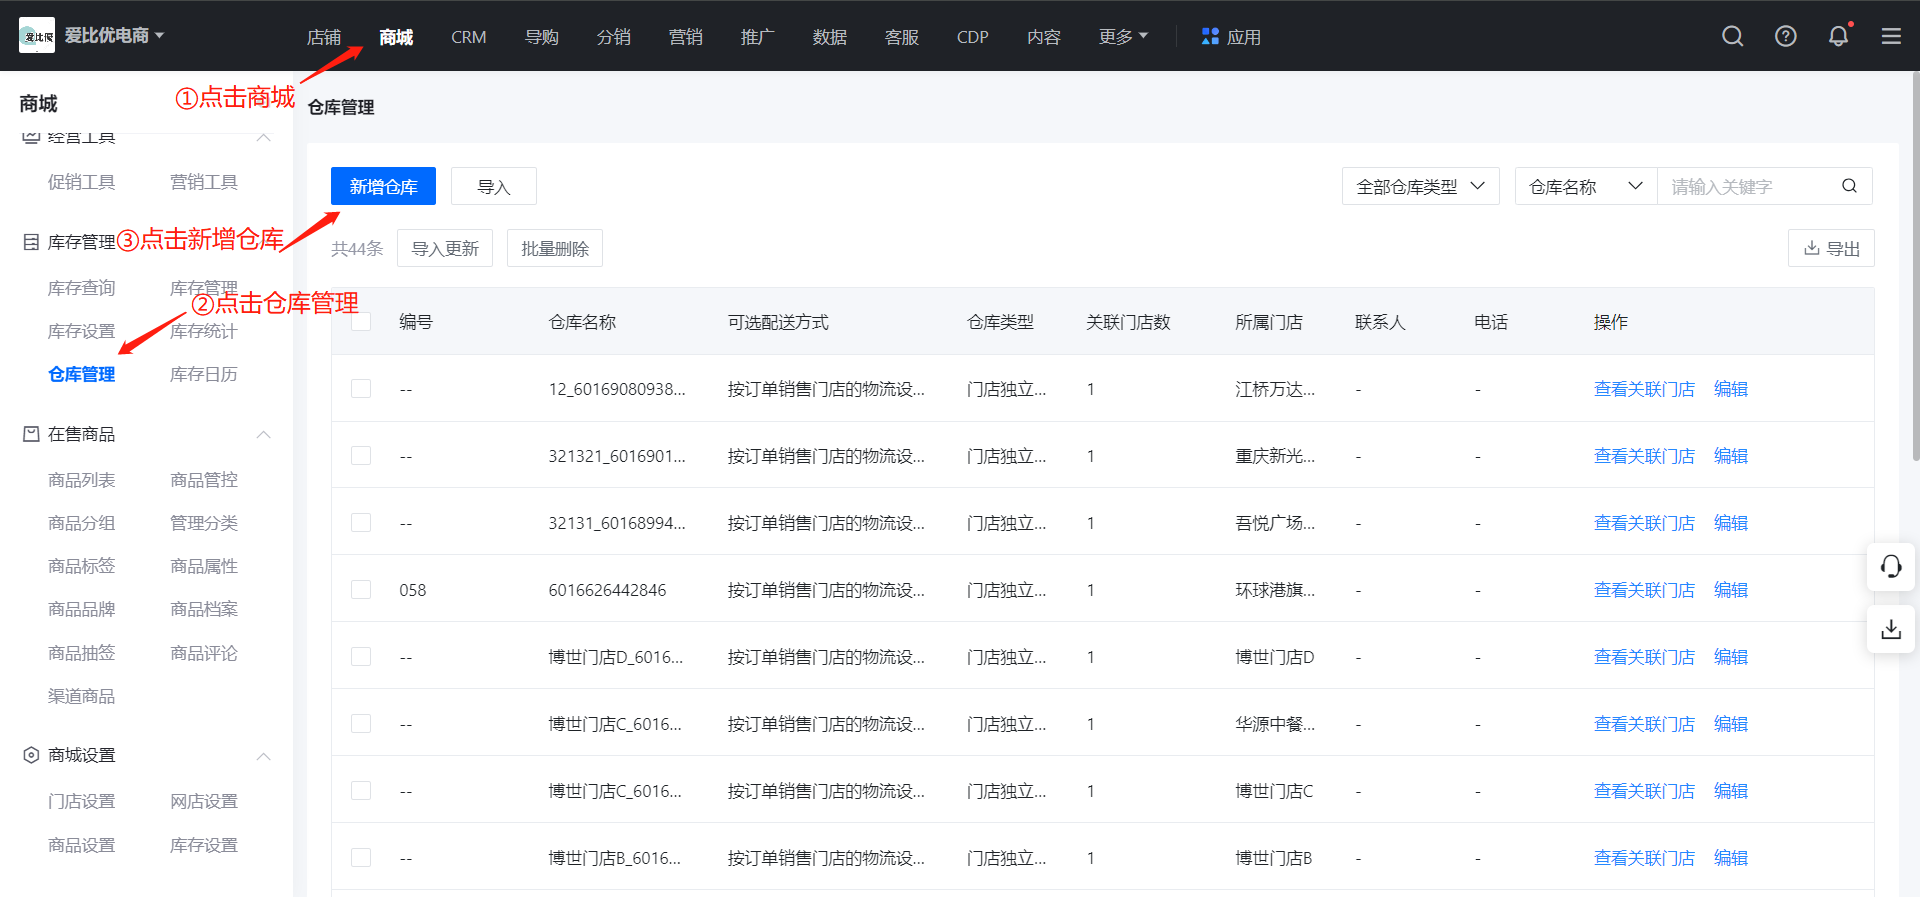Switch to the 内容 top tab
Image resolution: width=1920 pixels, height=897 pixels.
click(1043, 37)
